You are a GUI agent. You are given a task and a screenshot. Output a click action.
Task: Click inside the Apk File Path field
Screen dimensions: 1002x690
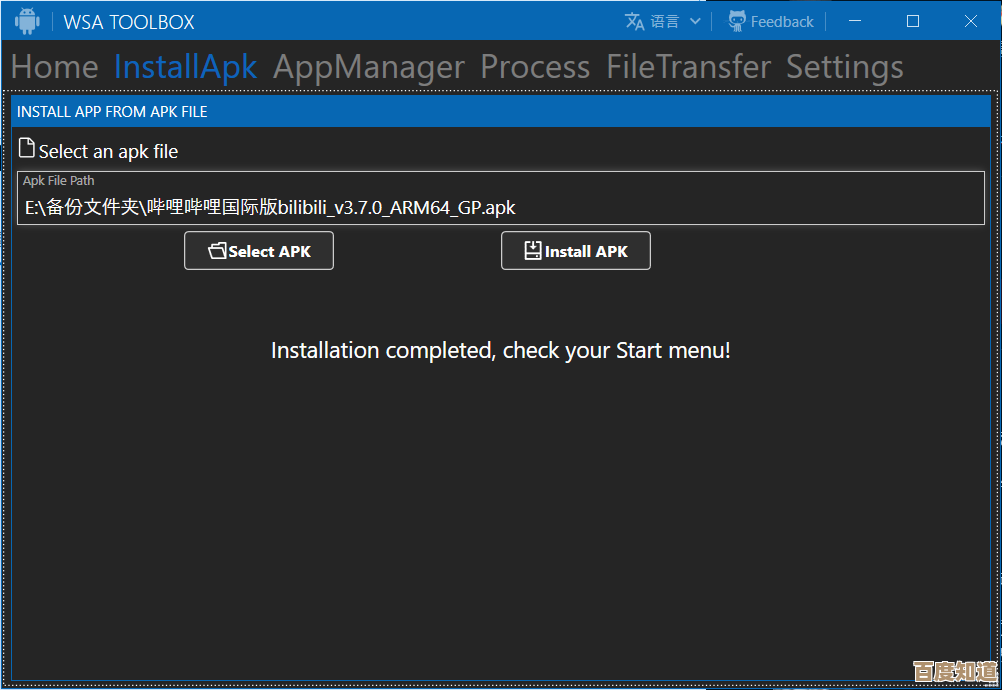click(x=500, y=207)
